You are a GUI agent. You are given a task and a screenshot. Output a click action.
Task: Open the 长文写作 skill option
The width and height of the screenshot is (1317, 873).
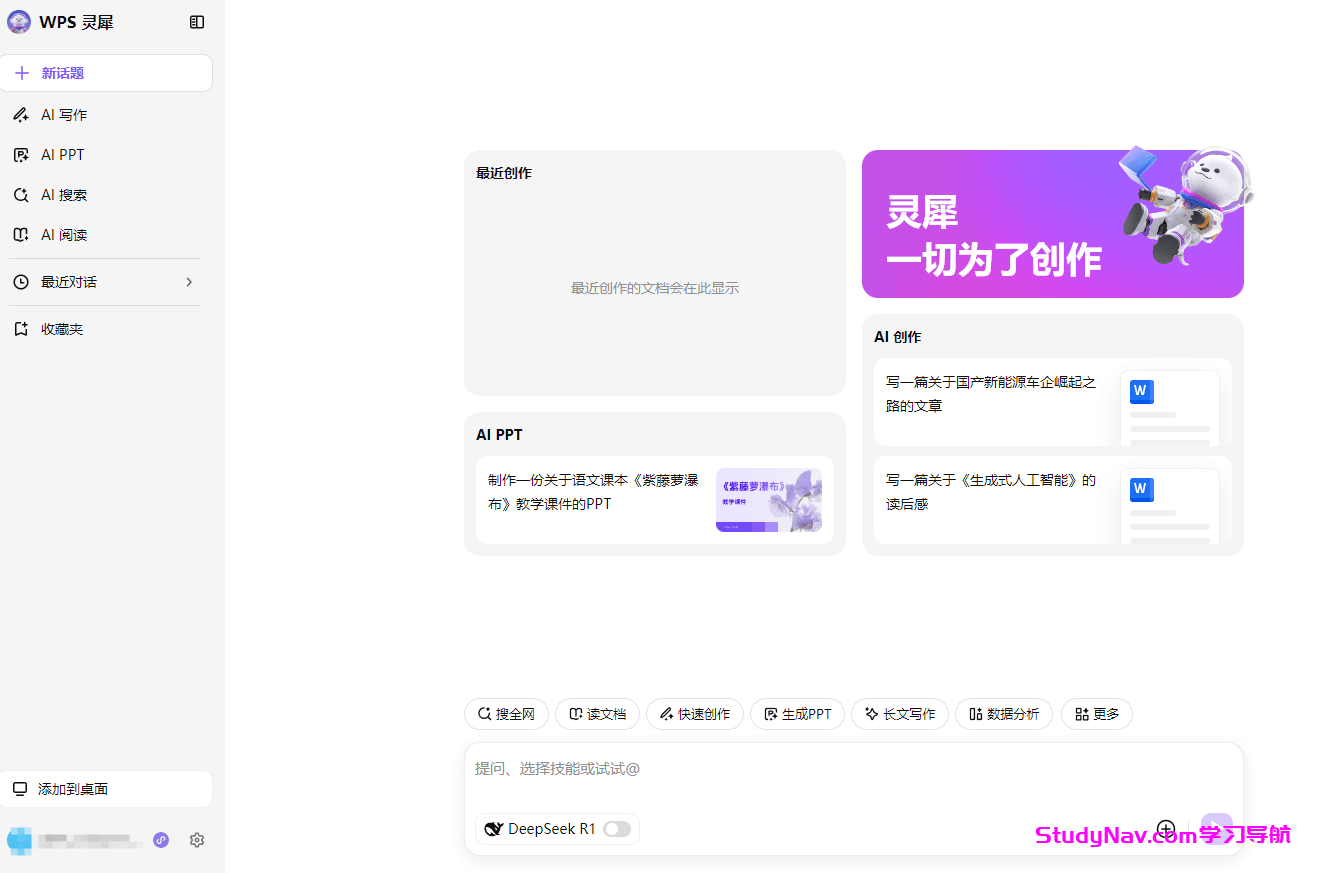[899, 713]
